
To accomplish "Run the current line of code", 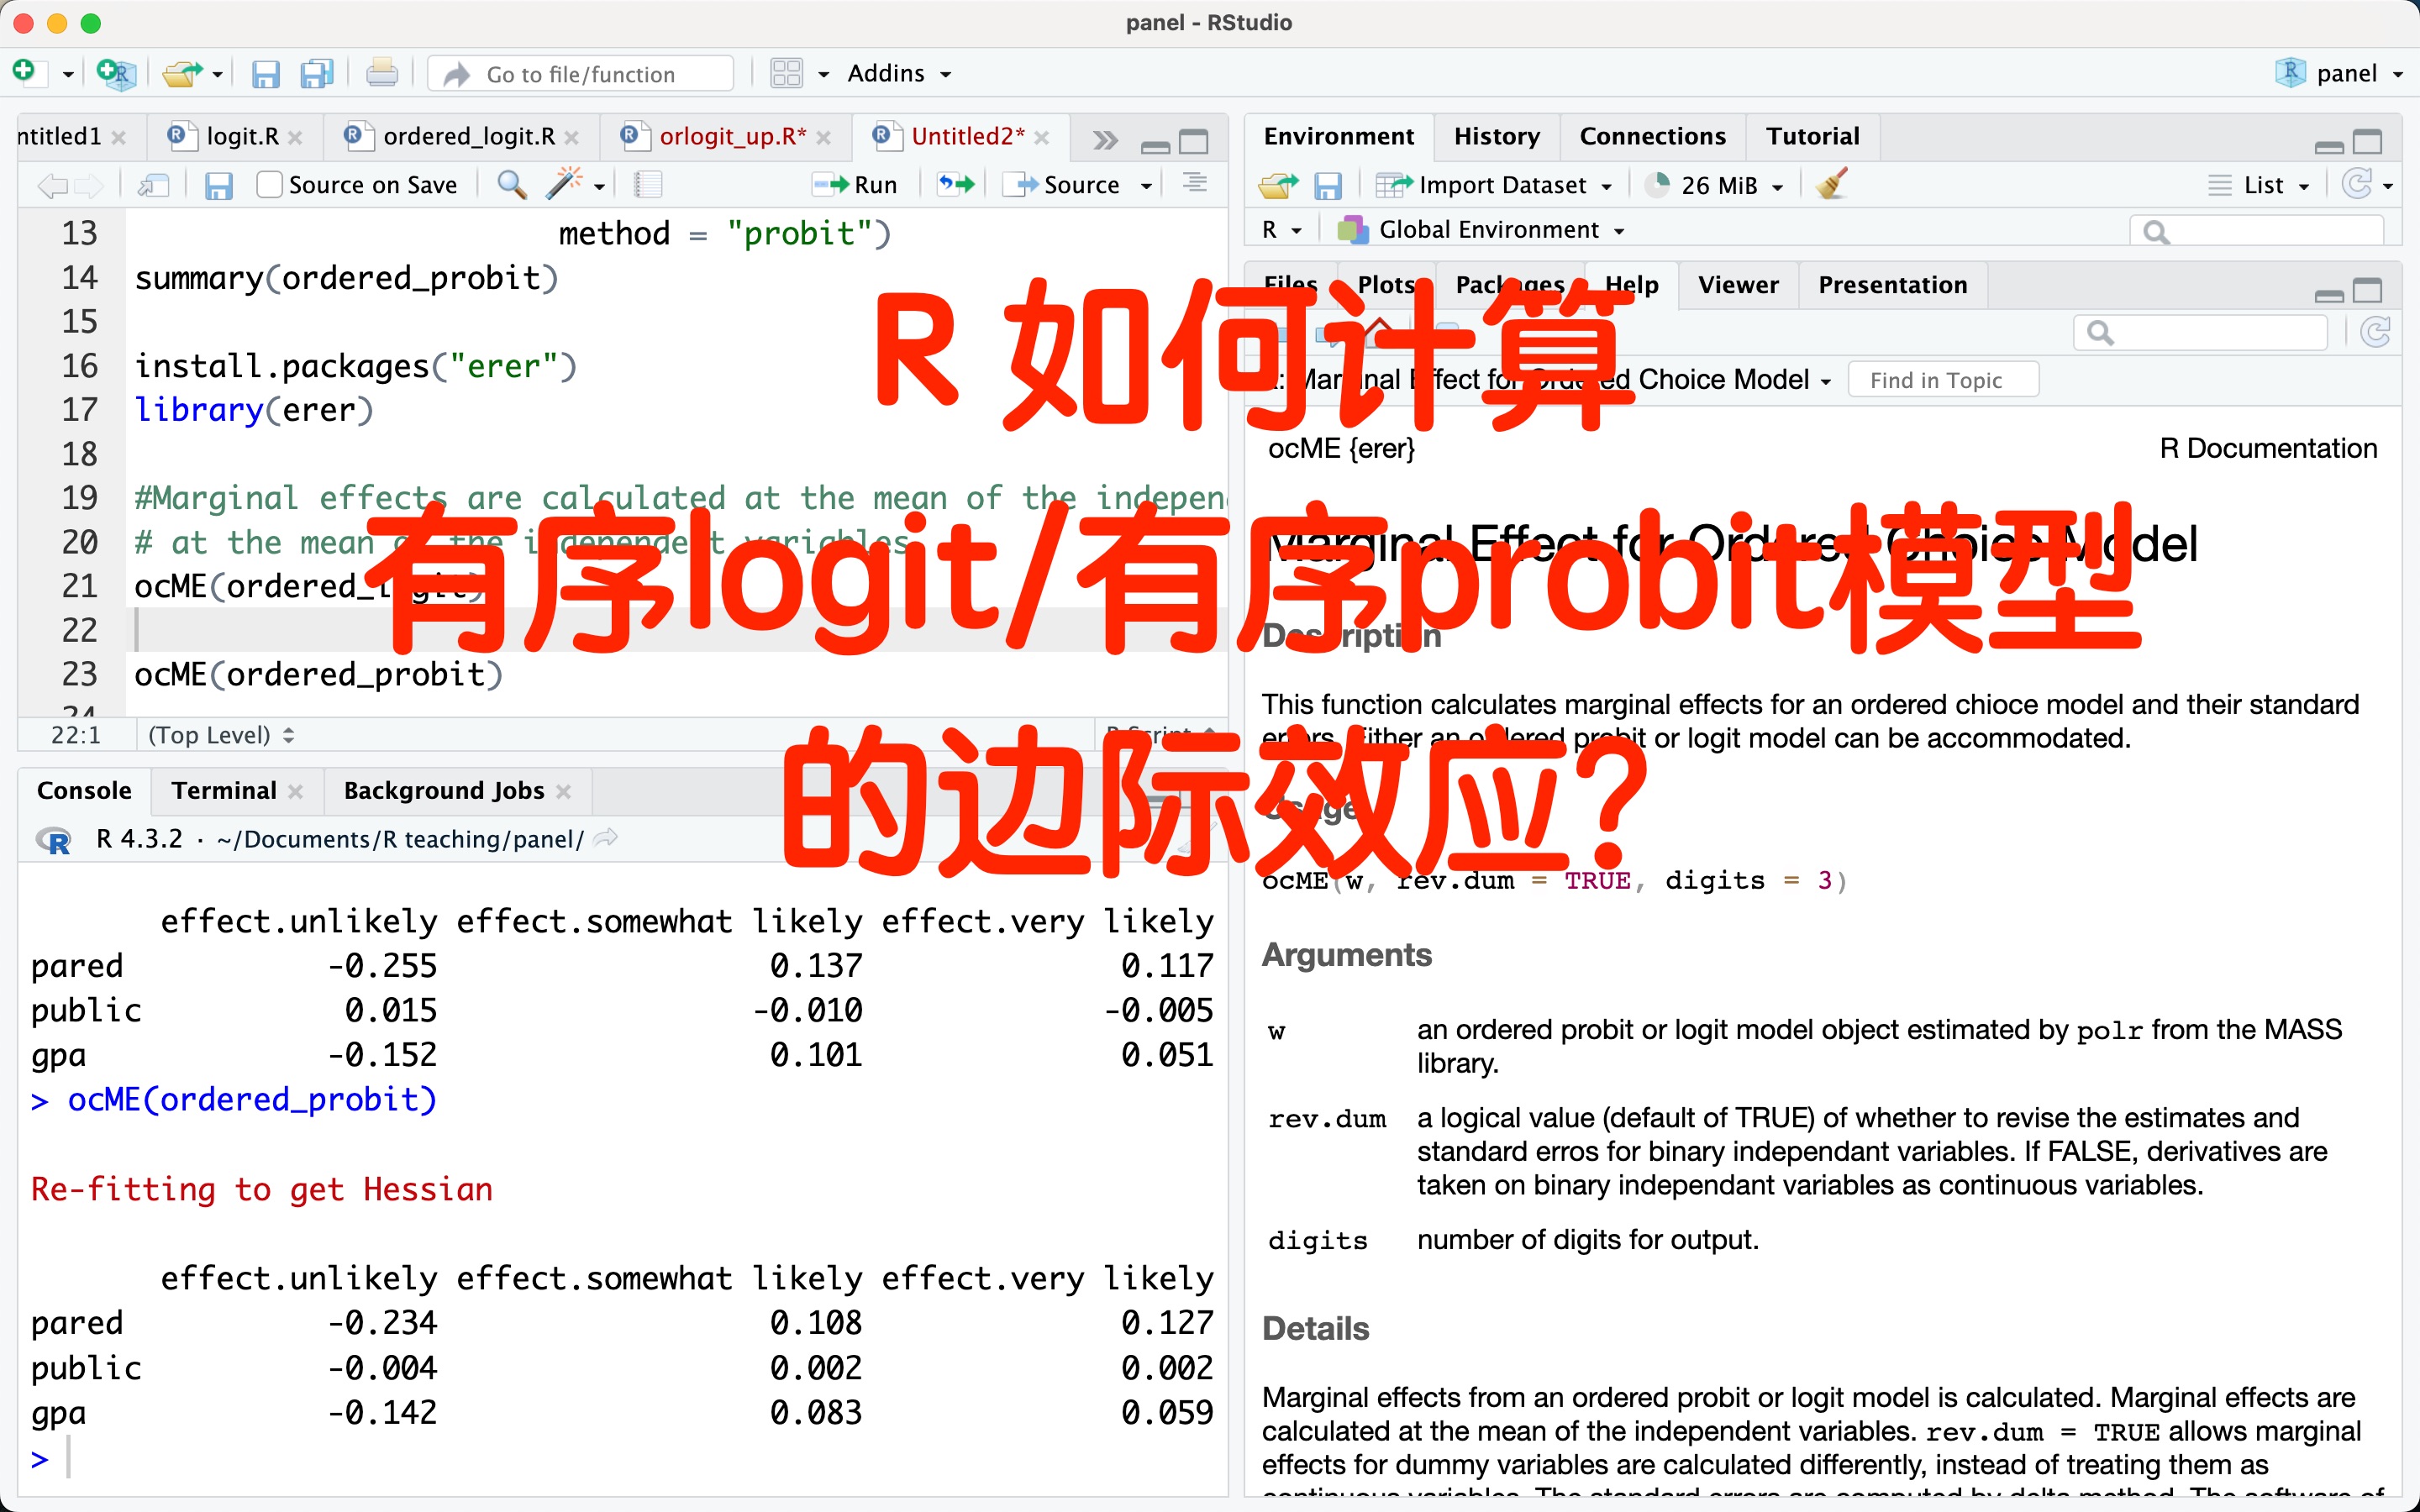I will [x=856, y=185].
